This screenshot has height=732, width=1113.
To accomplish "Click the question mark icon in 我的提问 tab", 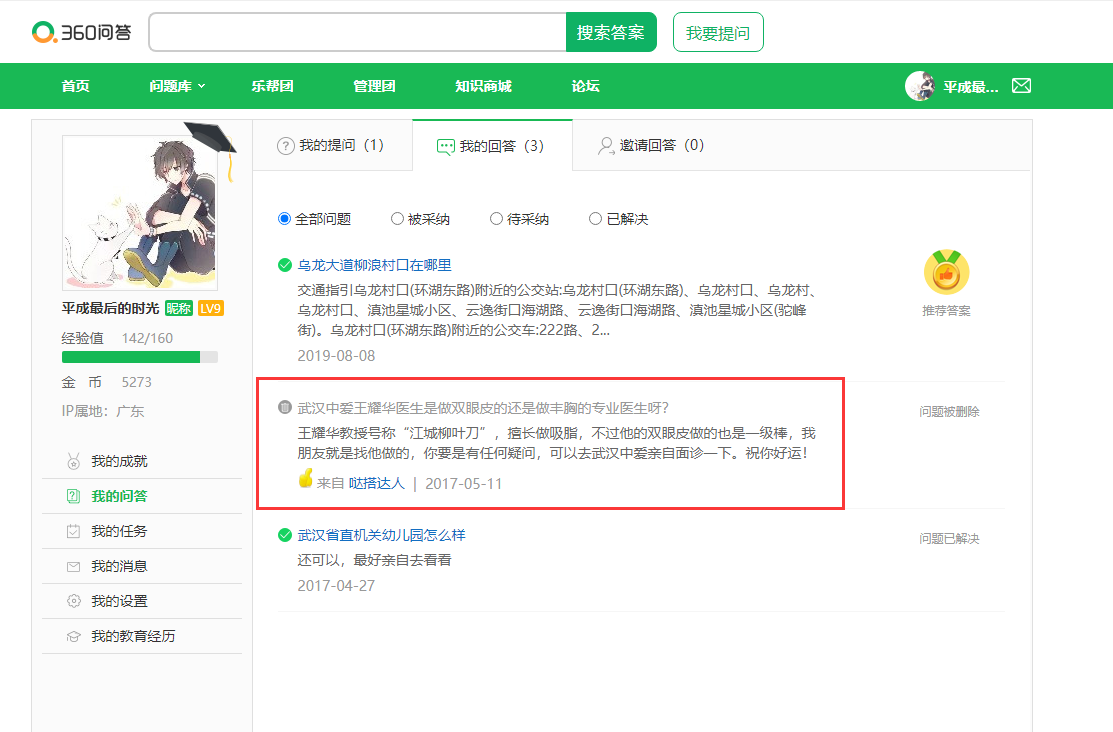I will (x=285, y=146).
